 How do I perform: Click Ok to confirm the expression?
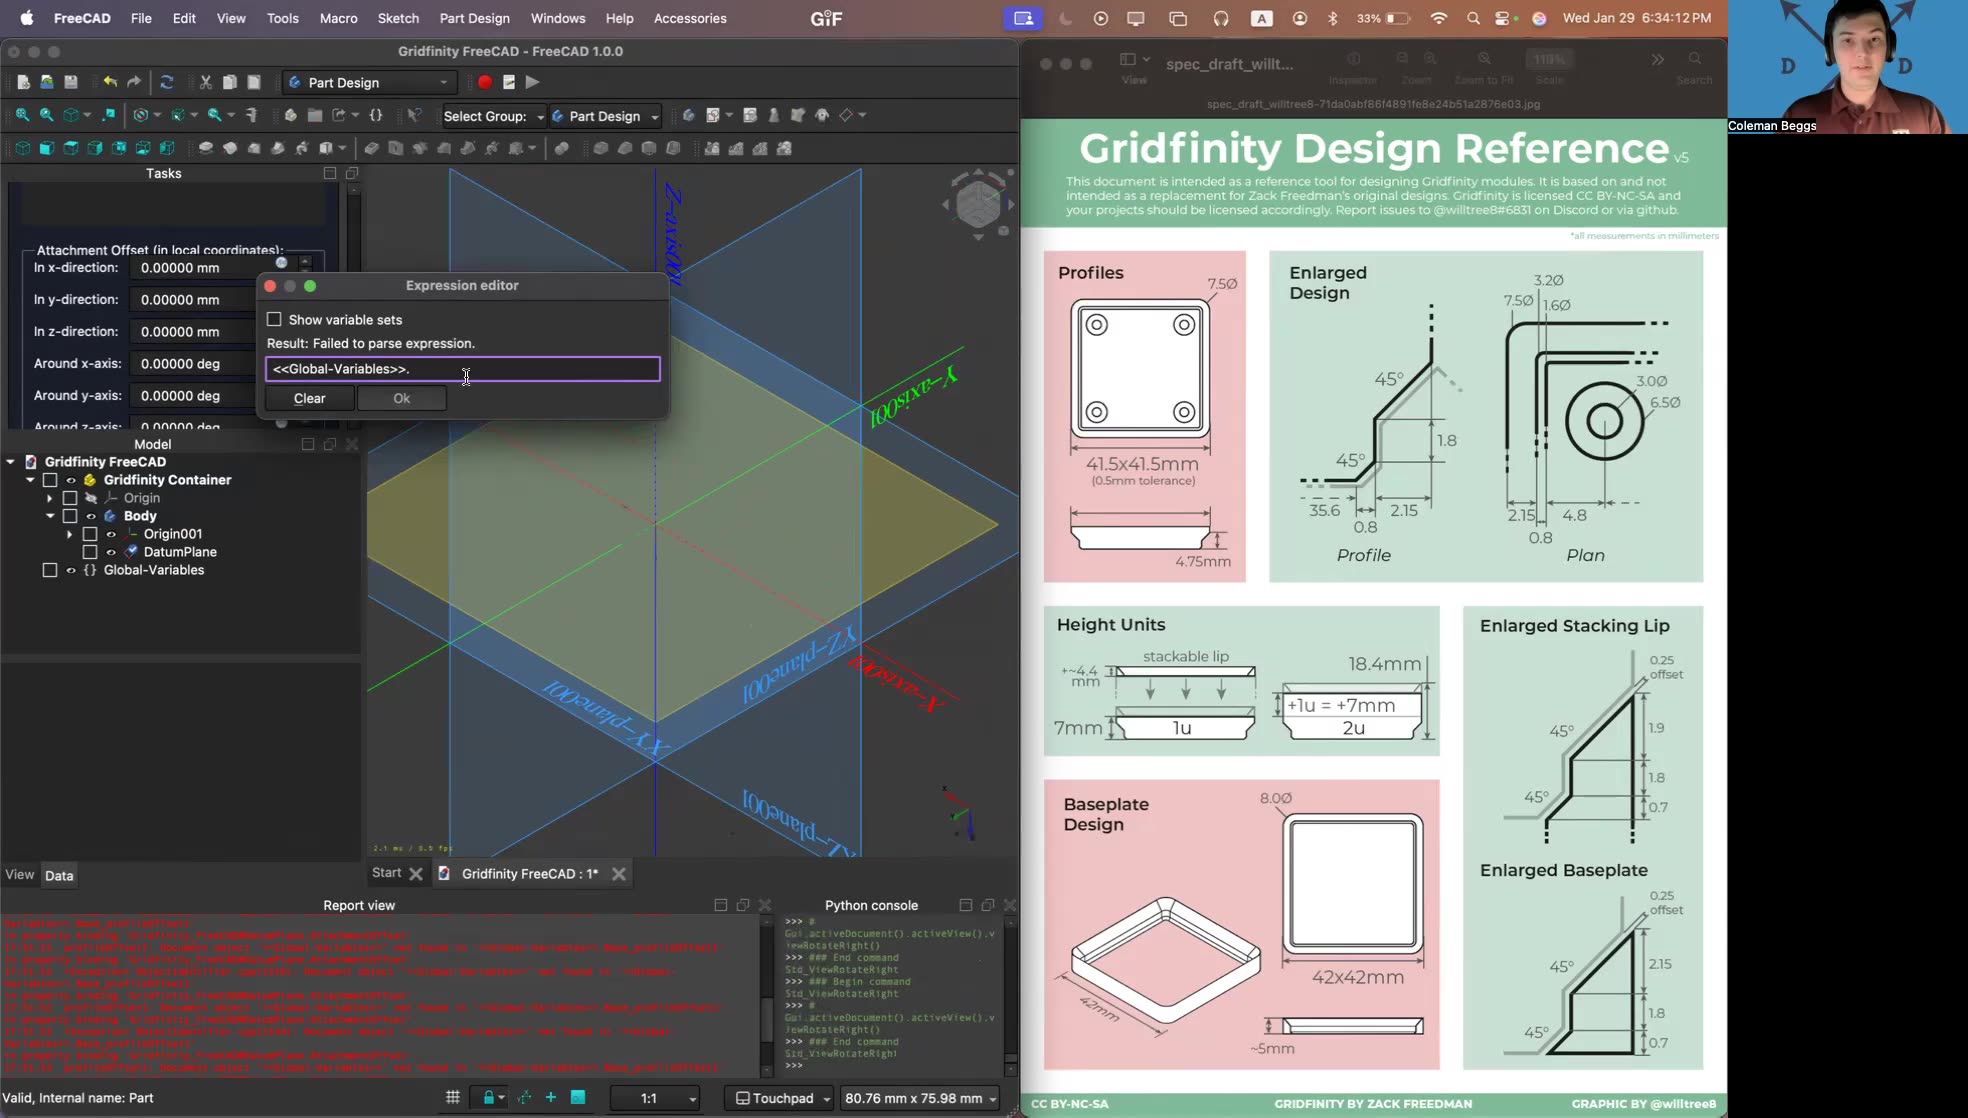click(x=401, y=398)
